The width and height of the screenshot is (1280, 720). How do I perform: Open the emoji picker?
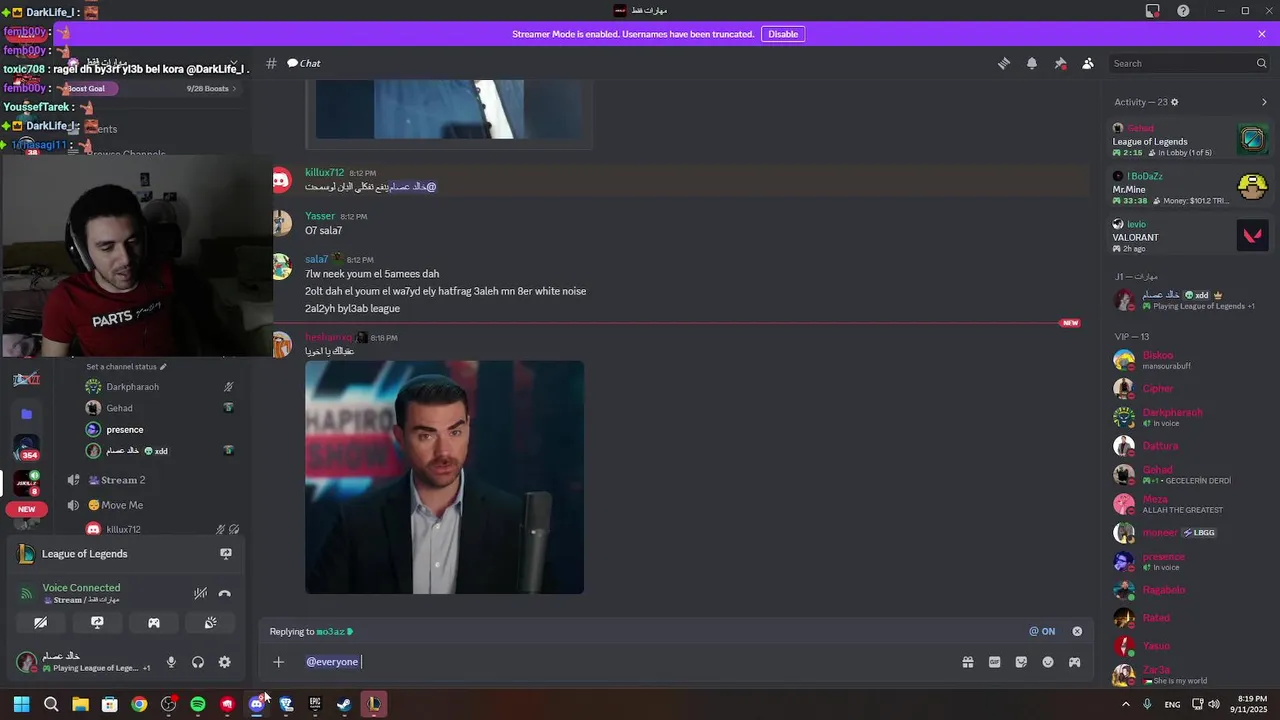click(x=1048, y=662)
